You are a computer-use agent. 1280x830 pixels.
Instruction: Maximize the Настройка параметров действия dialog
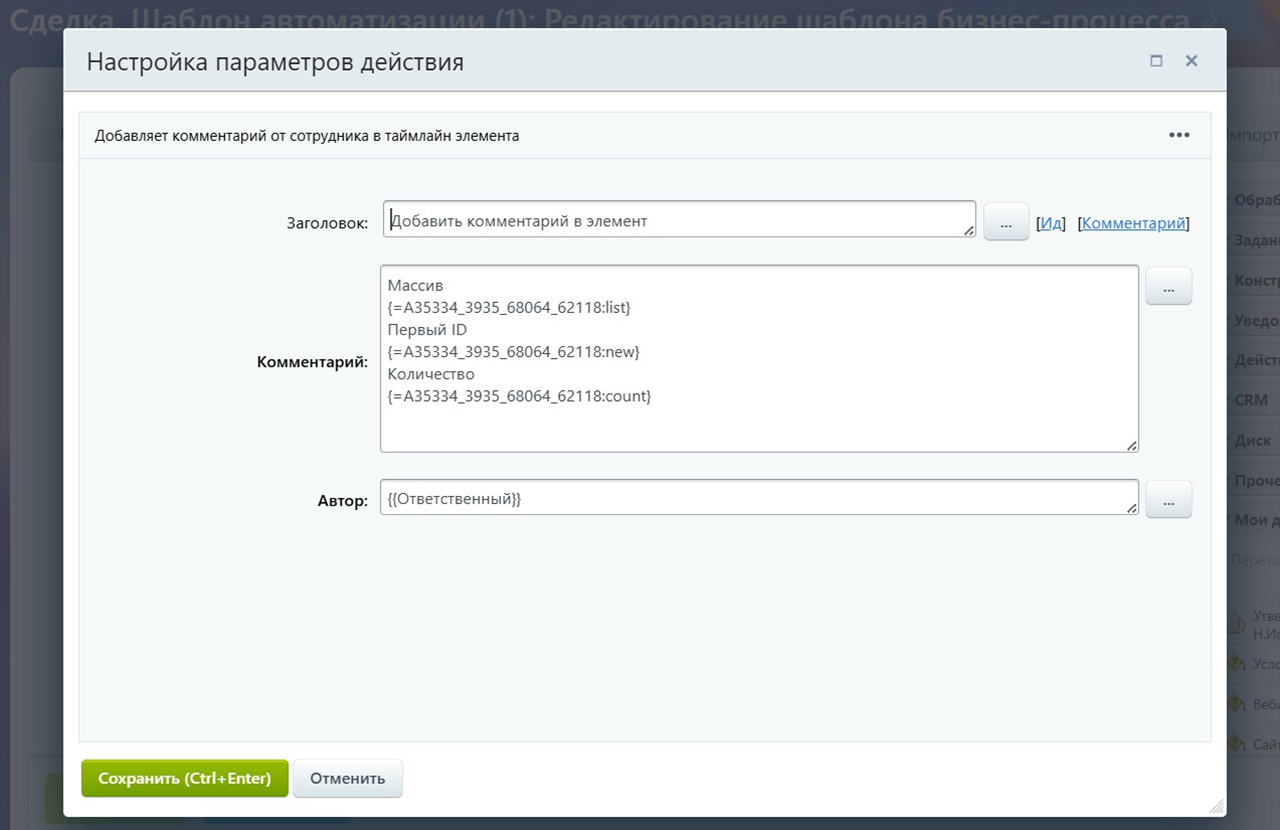coord(1156,61)
